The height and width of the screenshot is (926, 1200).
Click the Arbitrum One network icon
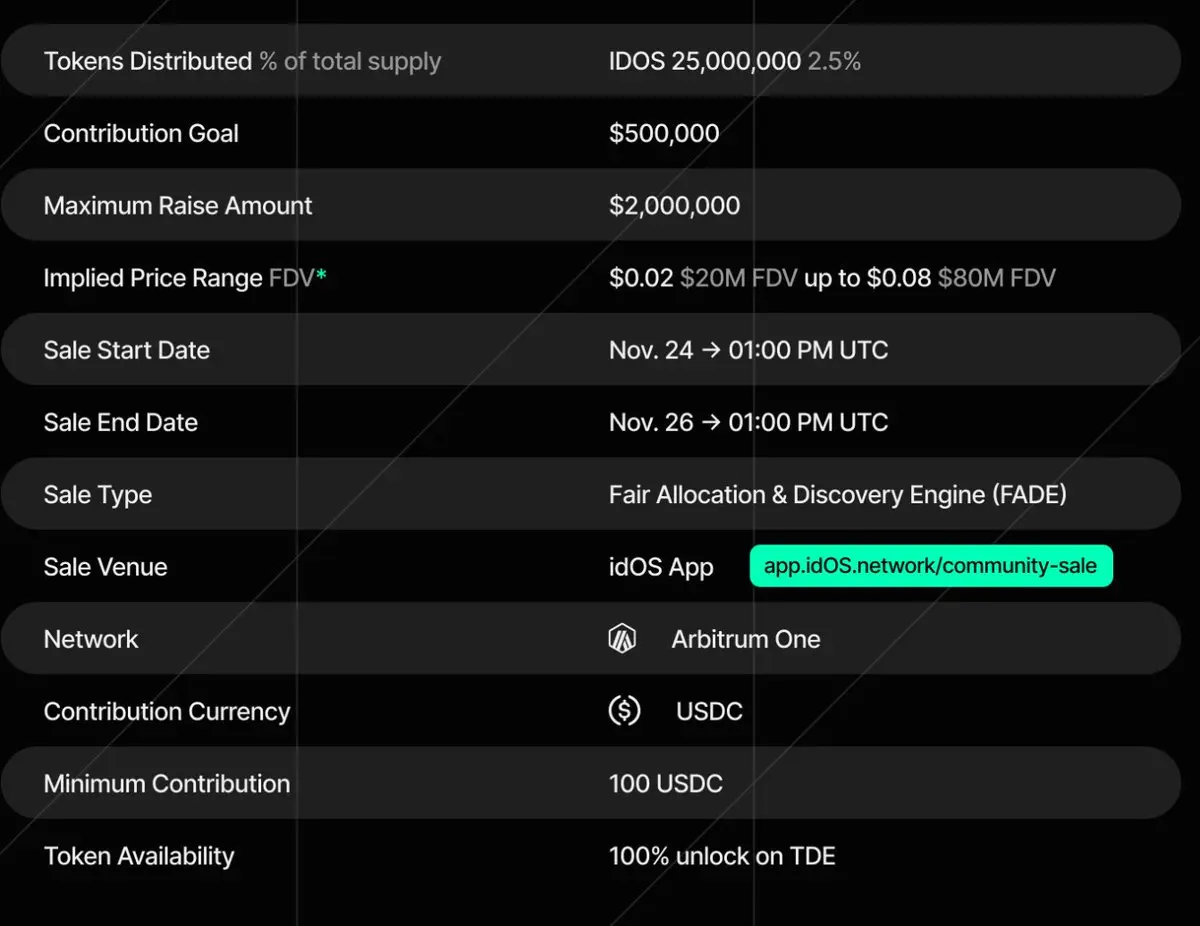[x=622, y=638]
